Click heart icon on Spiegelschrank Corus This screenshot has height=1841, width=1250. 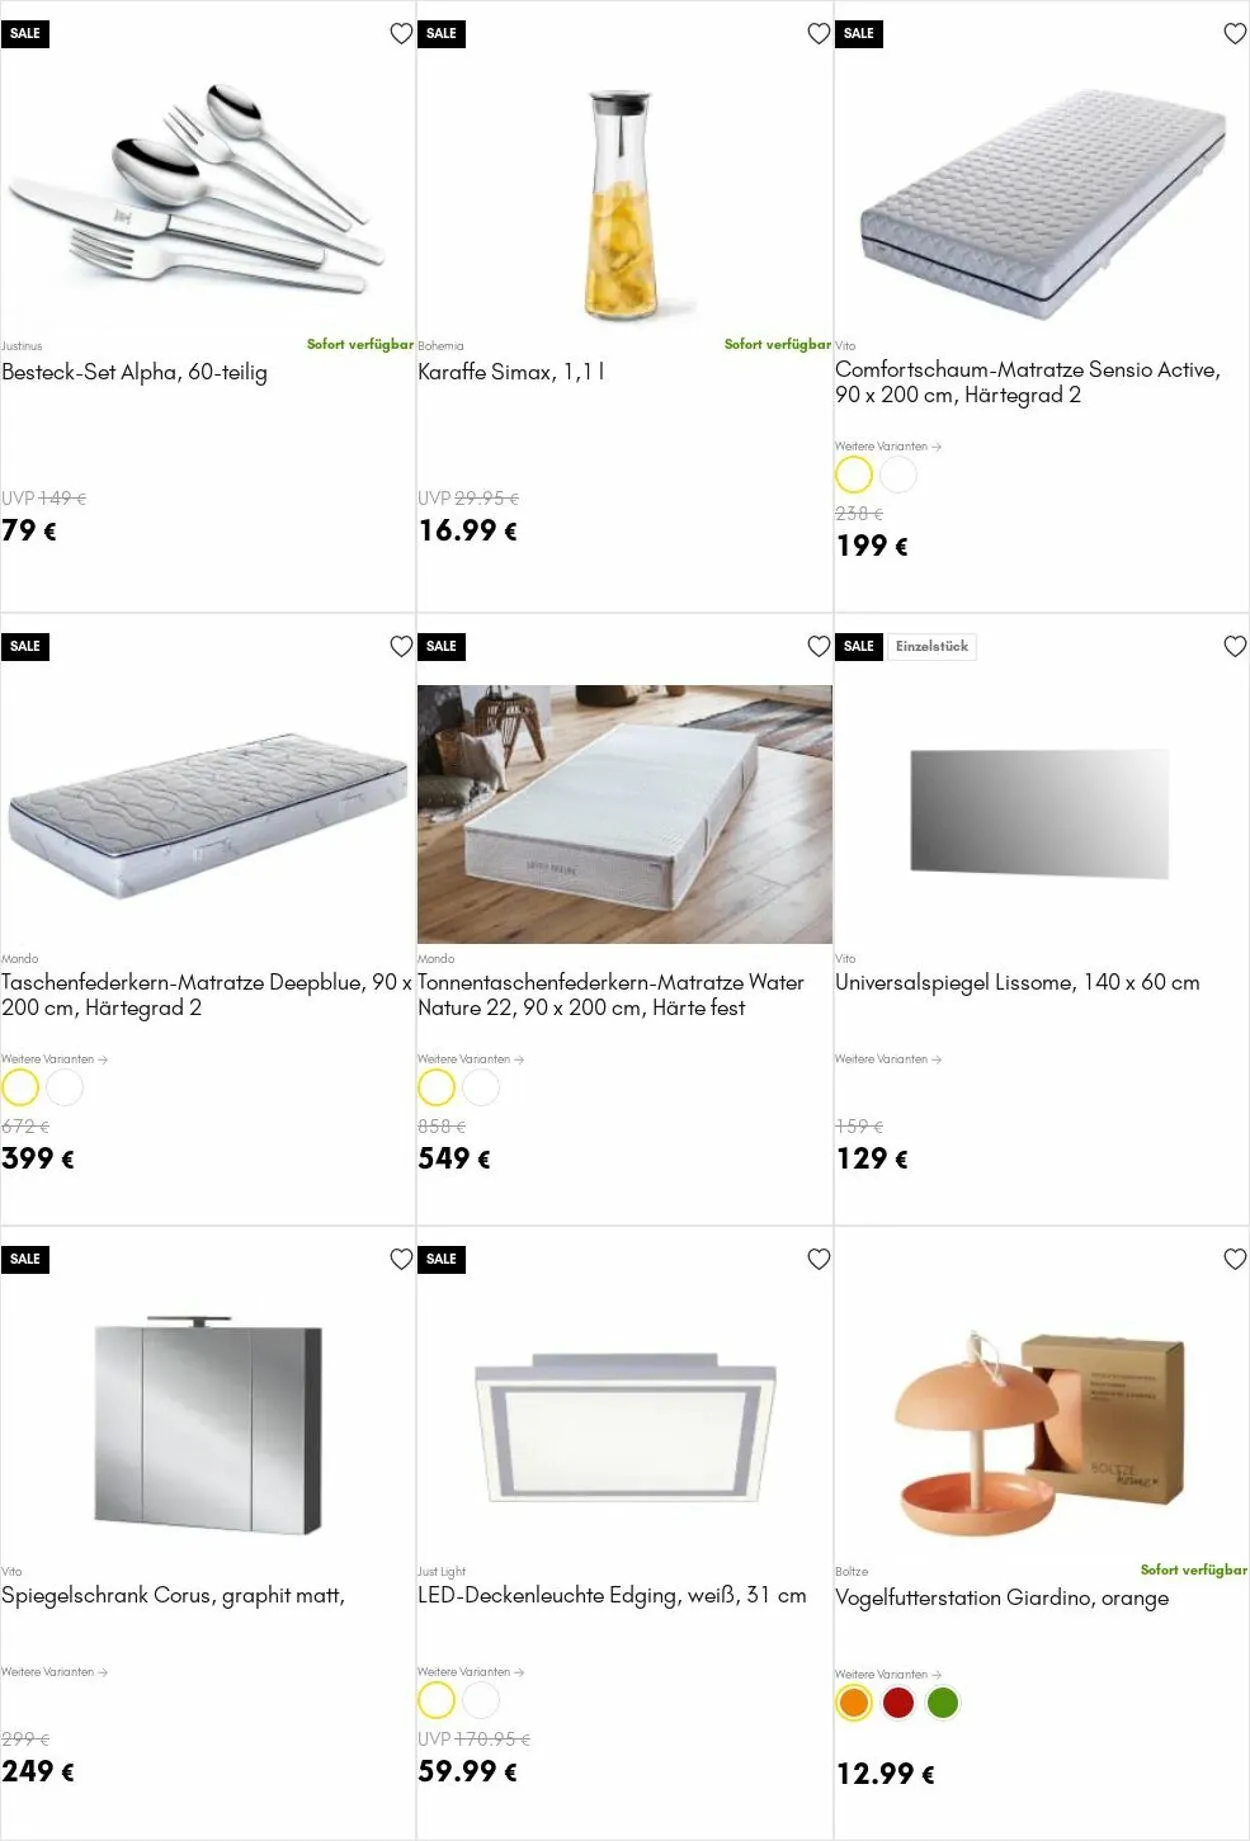(x=401, y=1260)
